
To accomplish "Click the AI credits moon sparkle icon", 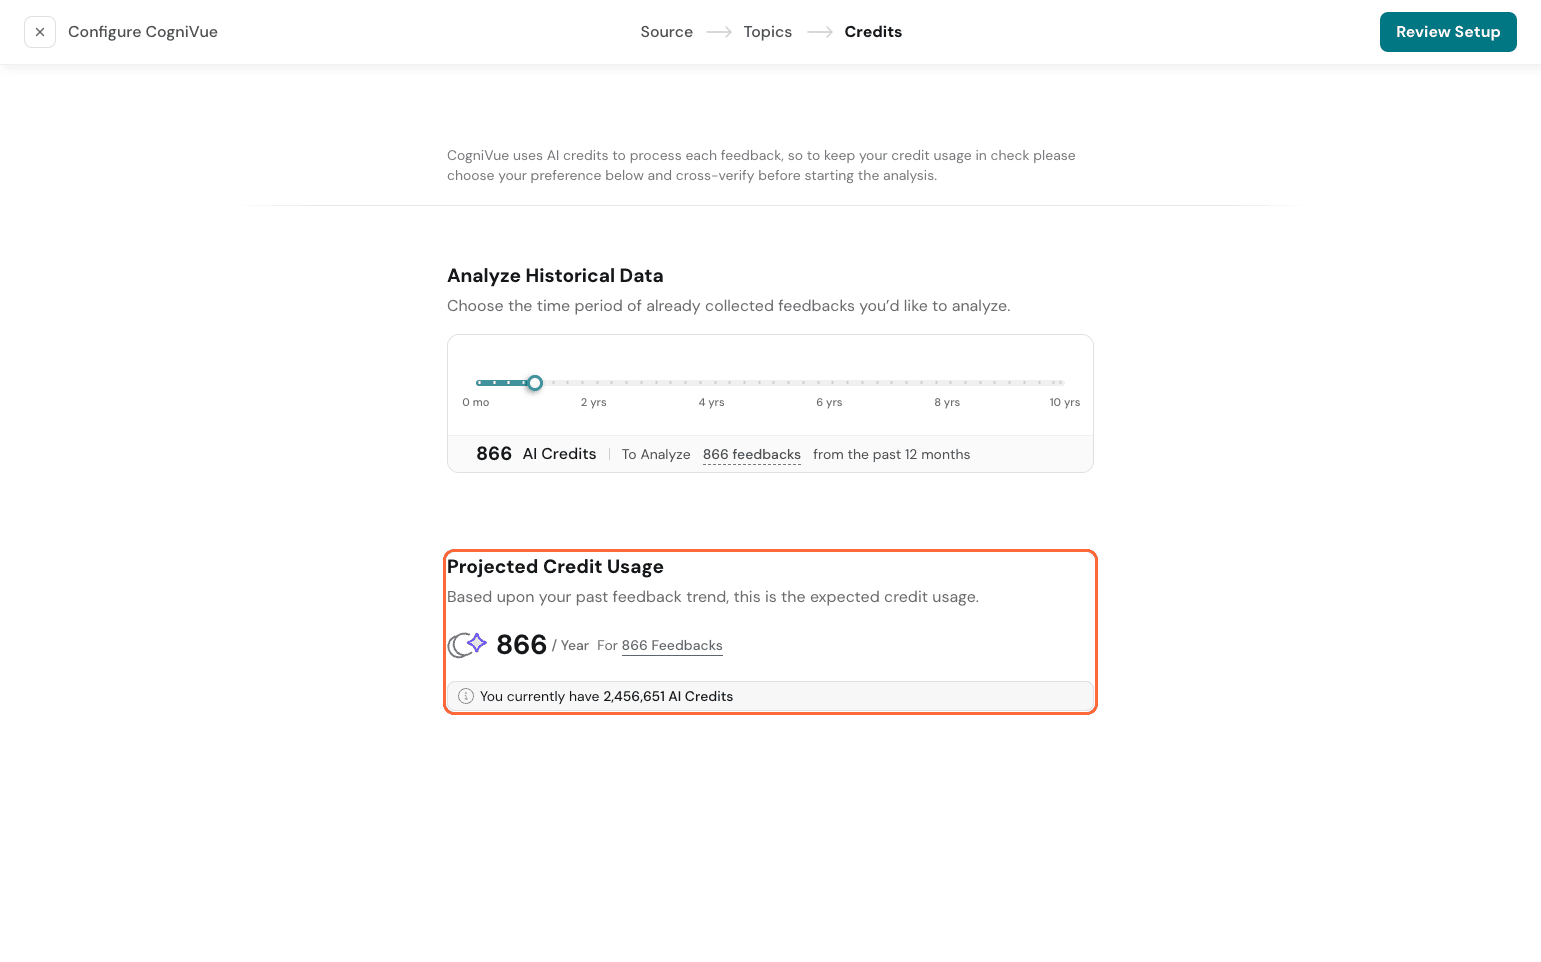I will click(467, 645).
